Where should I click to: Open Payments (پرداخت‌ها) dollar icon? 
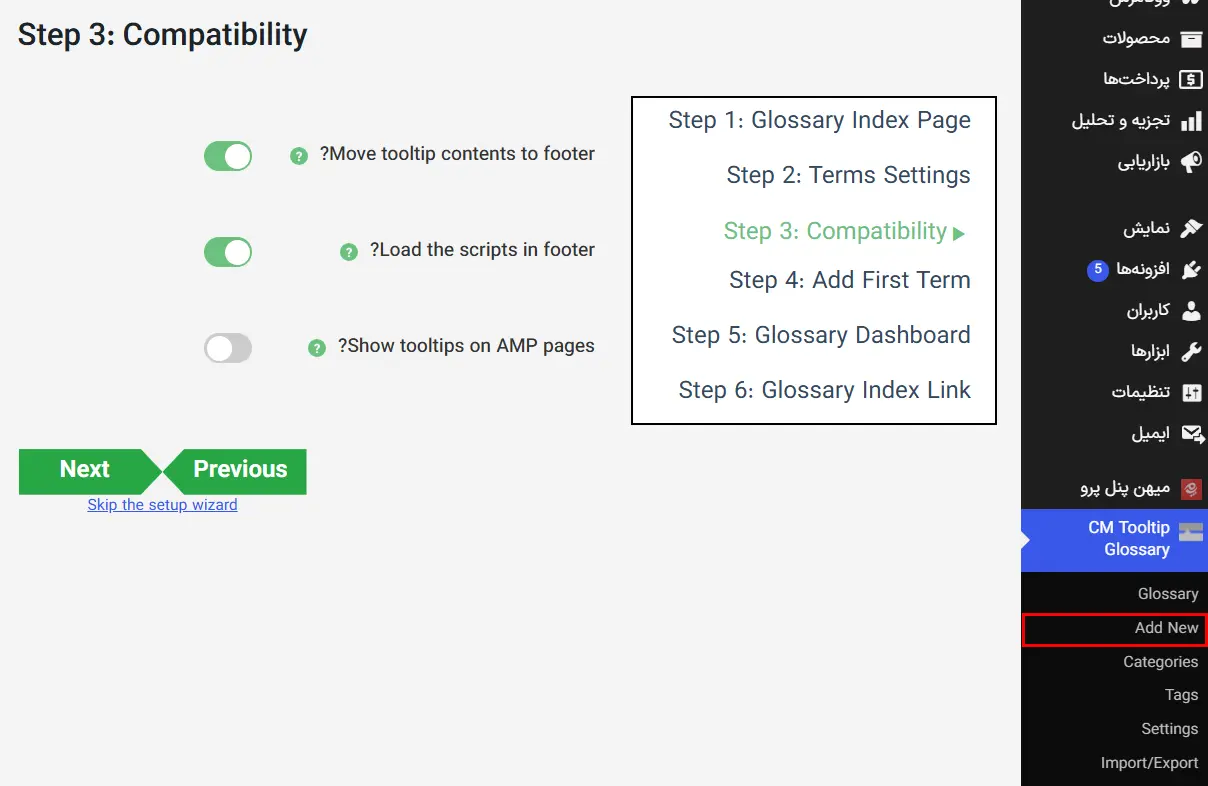[x=1191, y=79]
